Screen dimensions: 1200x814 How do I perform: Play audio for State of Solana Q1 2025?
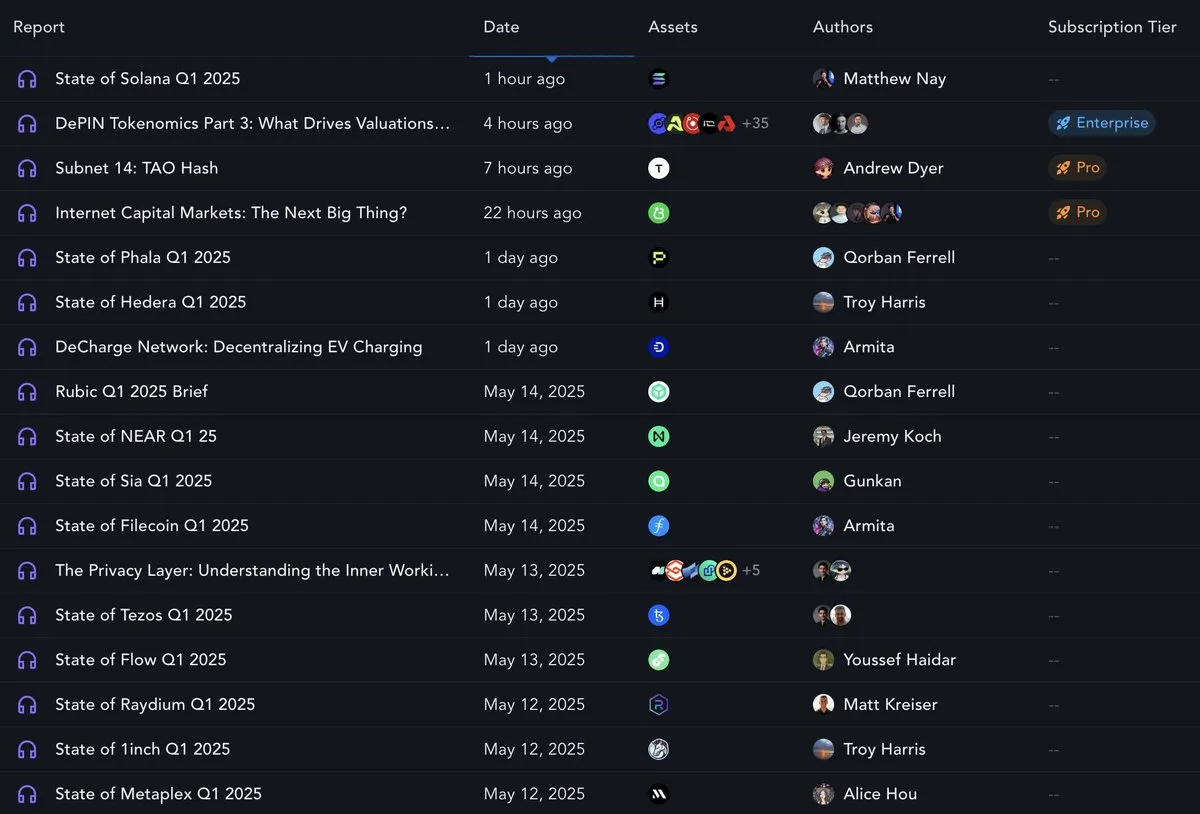pos(27,79)
